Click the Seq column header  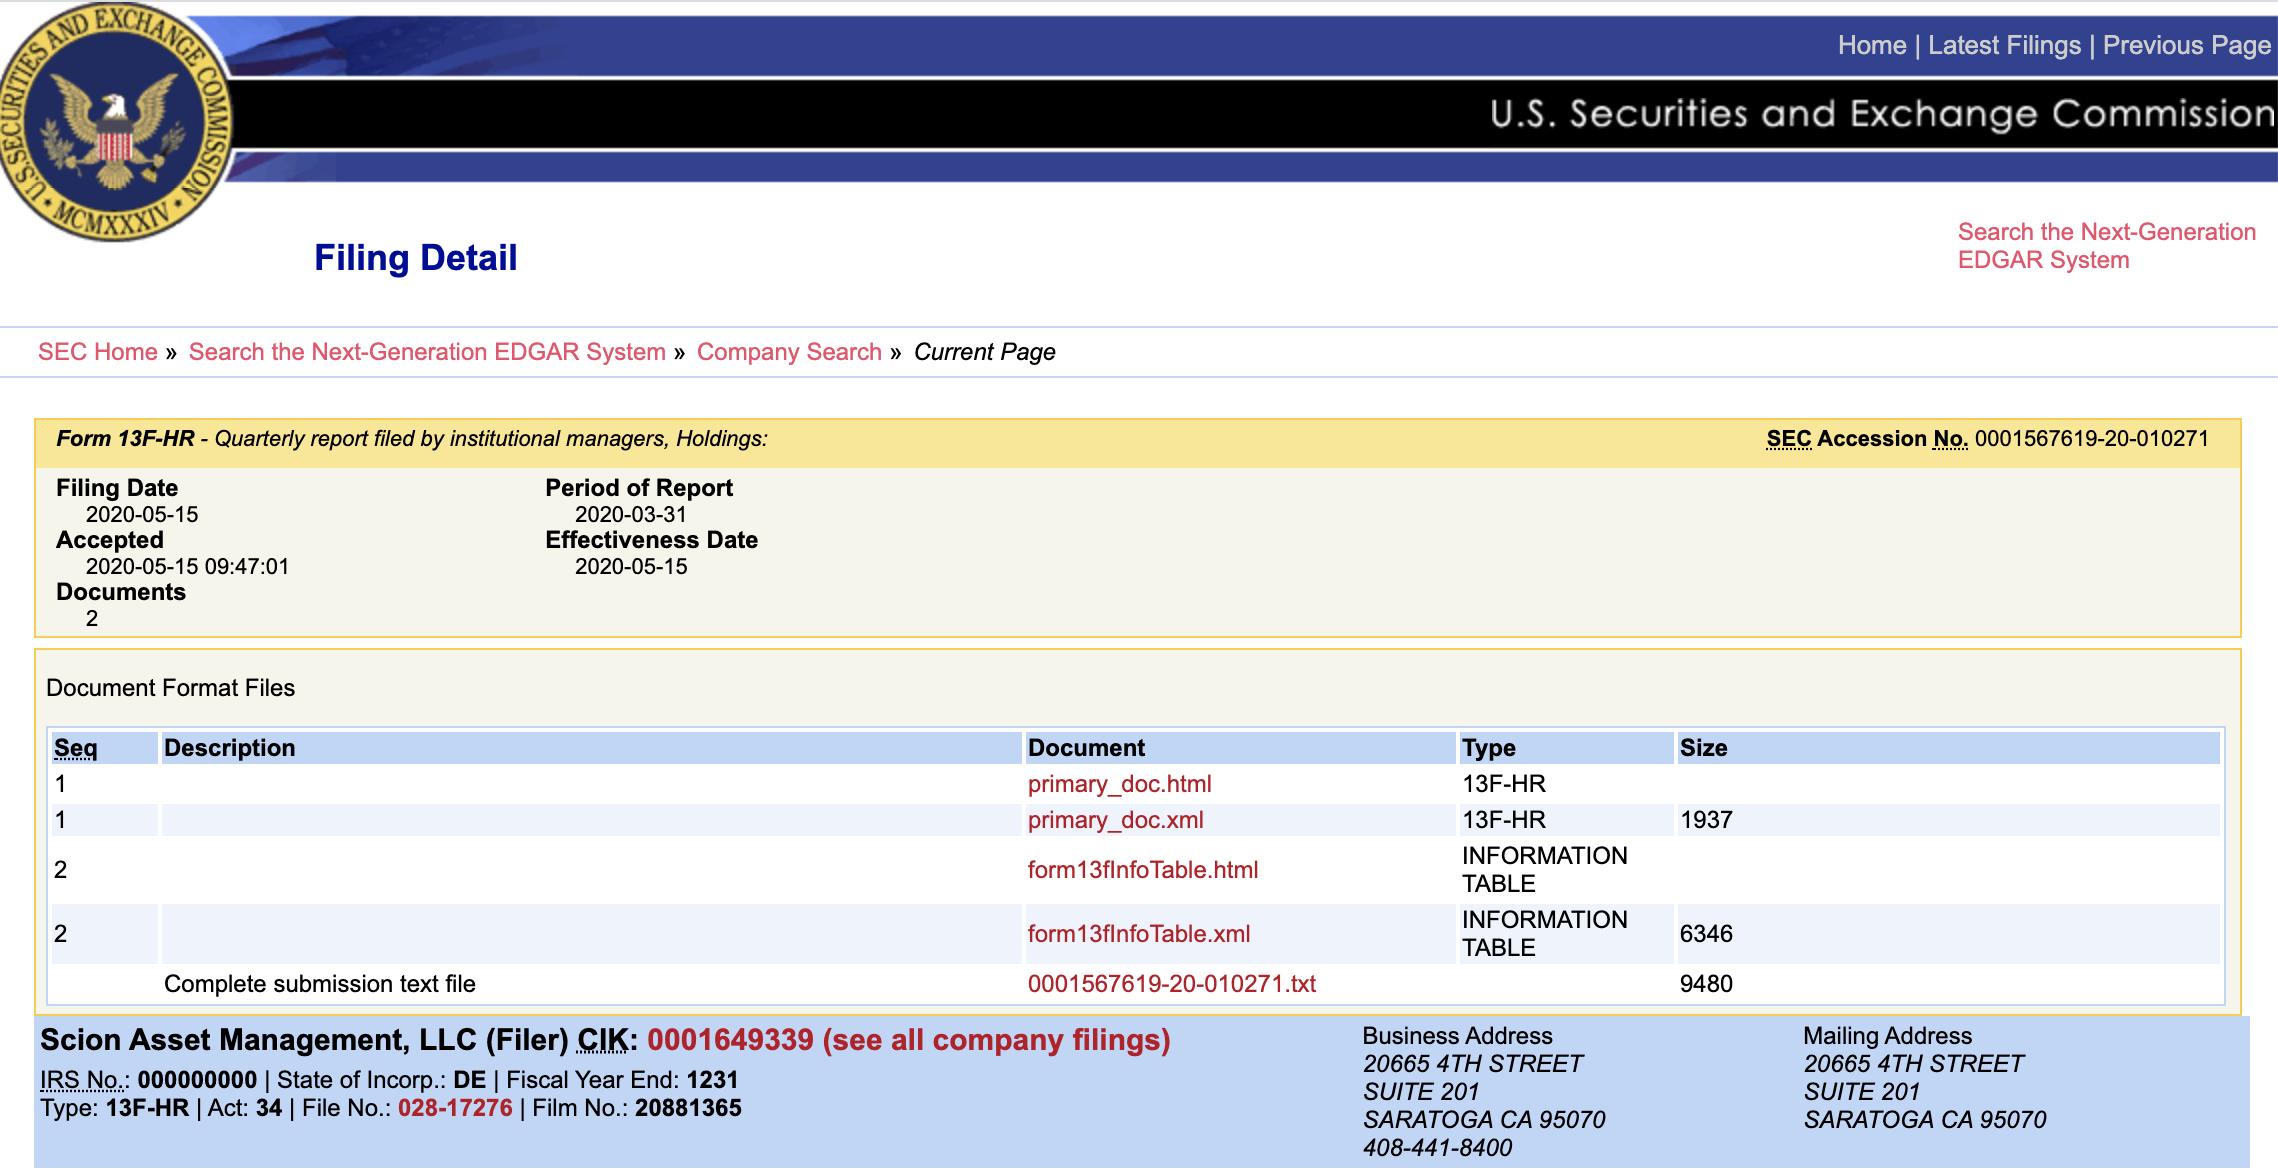(x=76, y=748)
